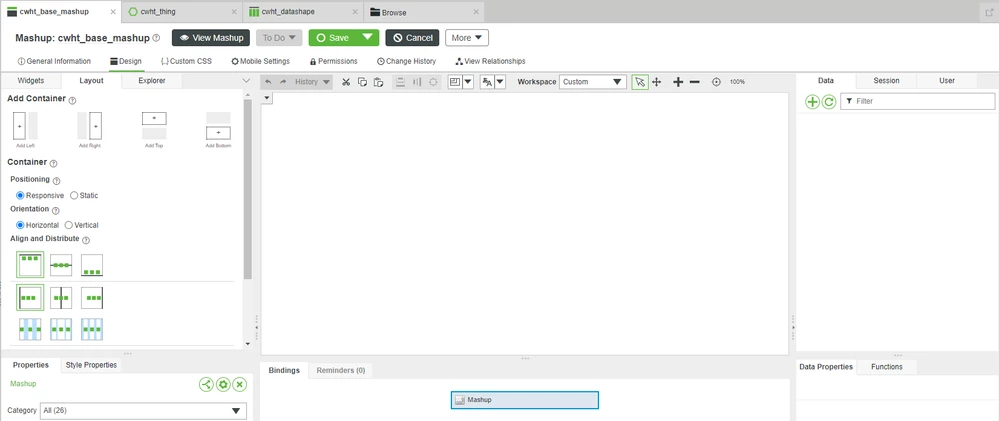The width and height of the screenshot is (999, 421).
Task: Click the layout preview icon in the toolbar
Action: coord(454,82)
